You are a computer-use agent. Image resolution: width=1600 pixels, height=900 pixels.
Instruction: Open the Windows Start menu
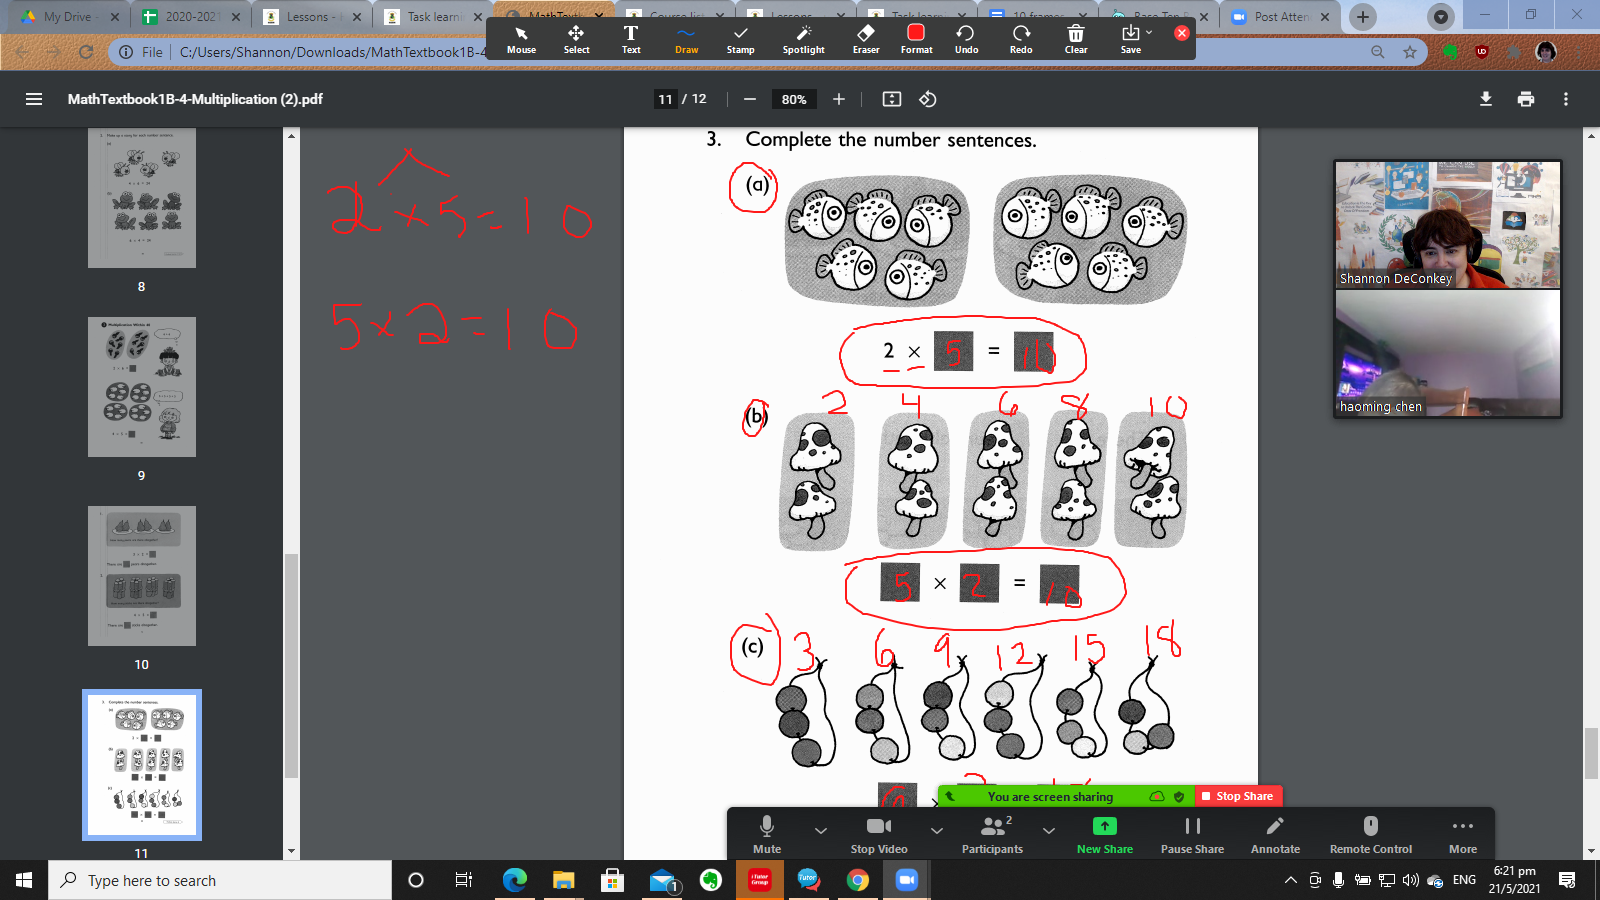point(24,880)
